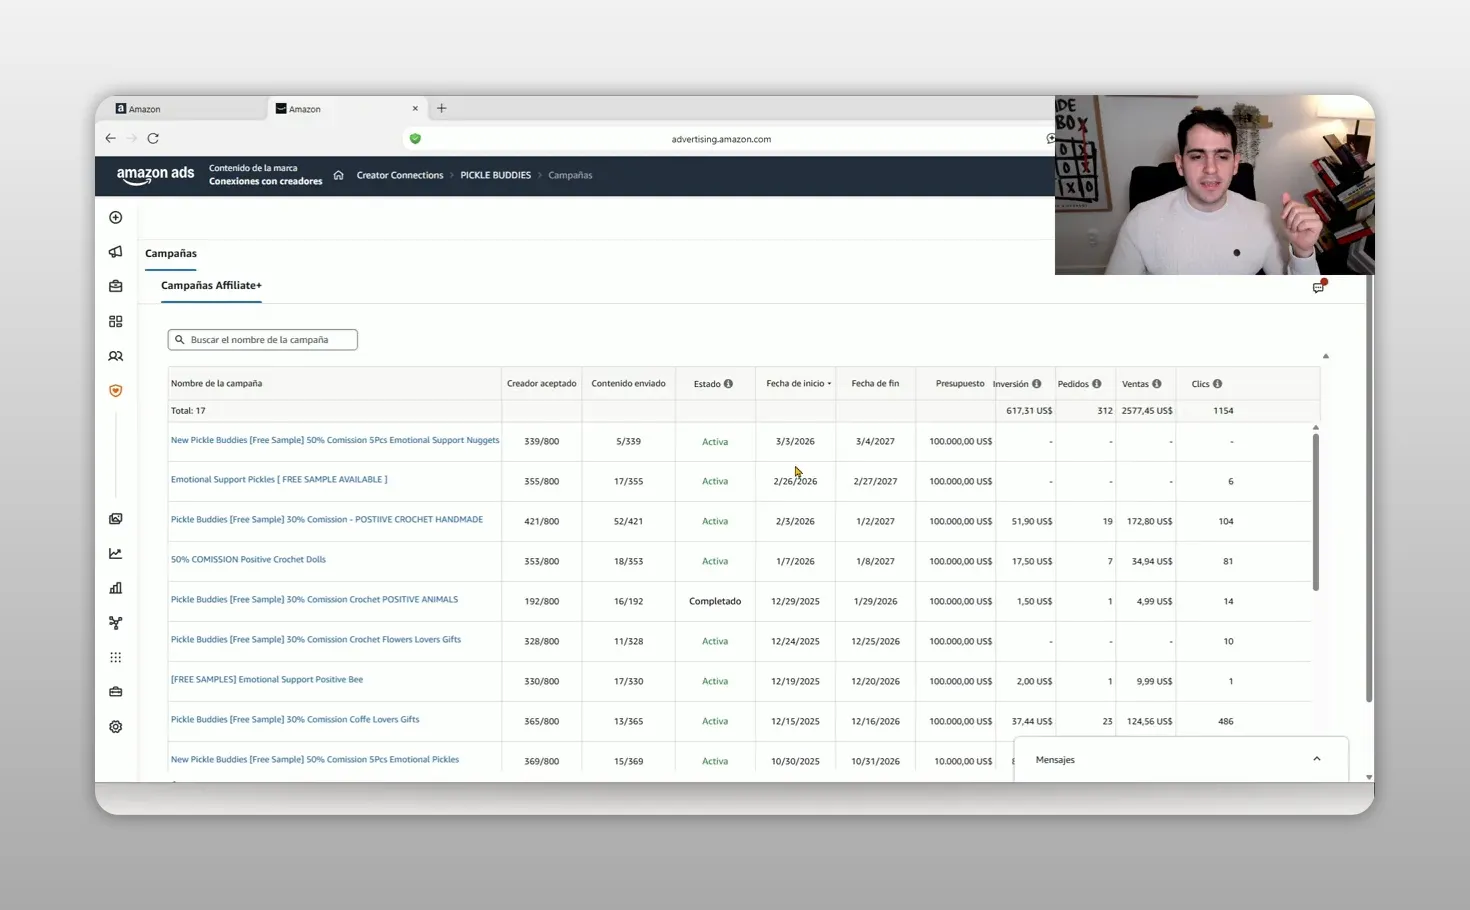Switch to the first Amazon browser tab
1470x910 pixels.
click(x=182, y=108)
